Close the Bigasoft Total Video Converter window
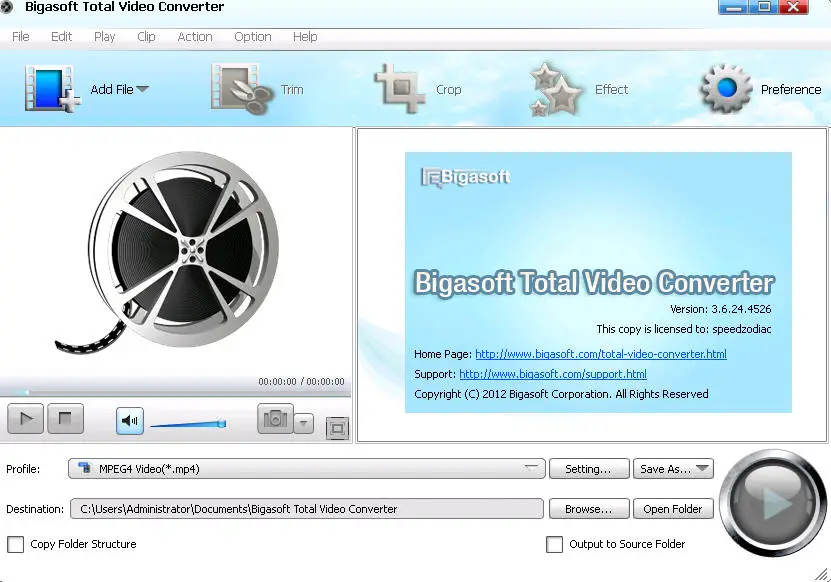This screenshot has width=831, height=582. point(794,7)
